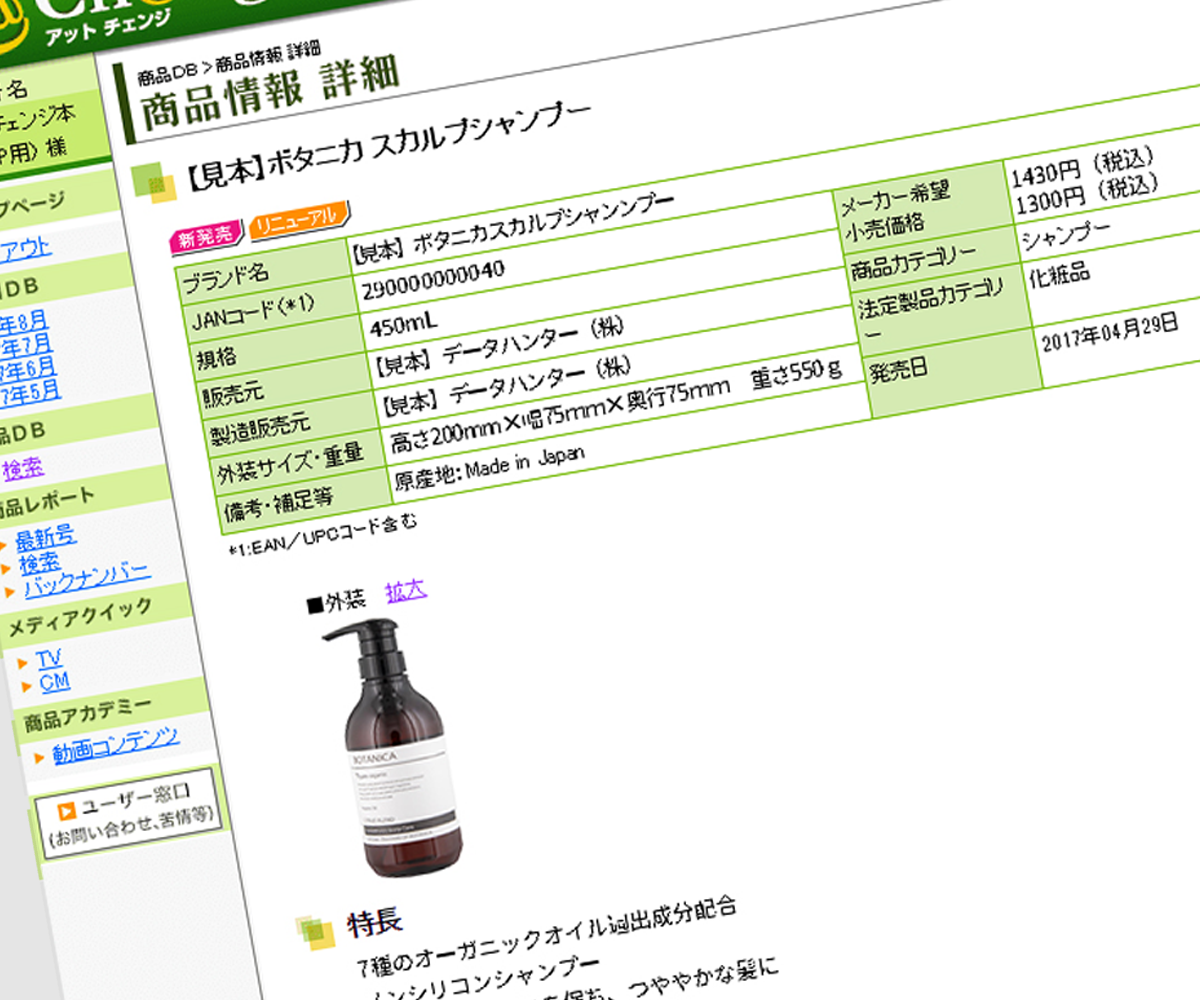This screenshot has height=1000, width=1200.
Task: Click the 新発売 pink badge
Action: click(206, 237)
